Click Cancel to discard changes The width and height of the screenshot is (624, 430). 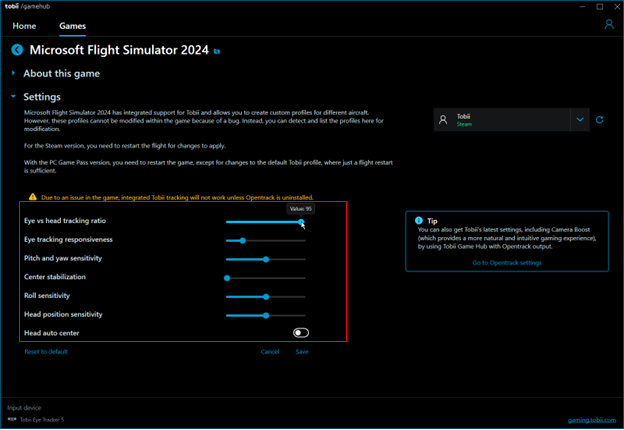270,352
